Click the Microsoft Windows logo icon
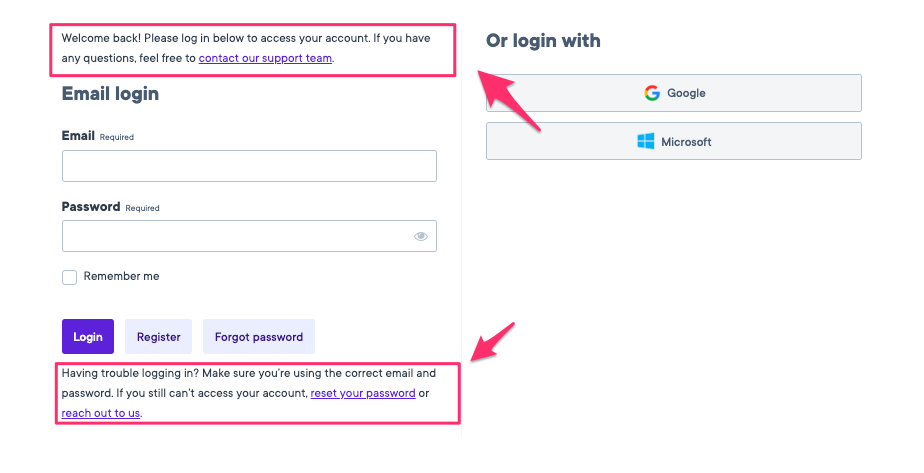Screen dimensions: 924x473 [x=646, y=141]
